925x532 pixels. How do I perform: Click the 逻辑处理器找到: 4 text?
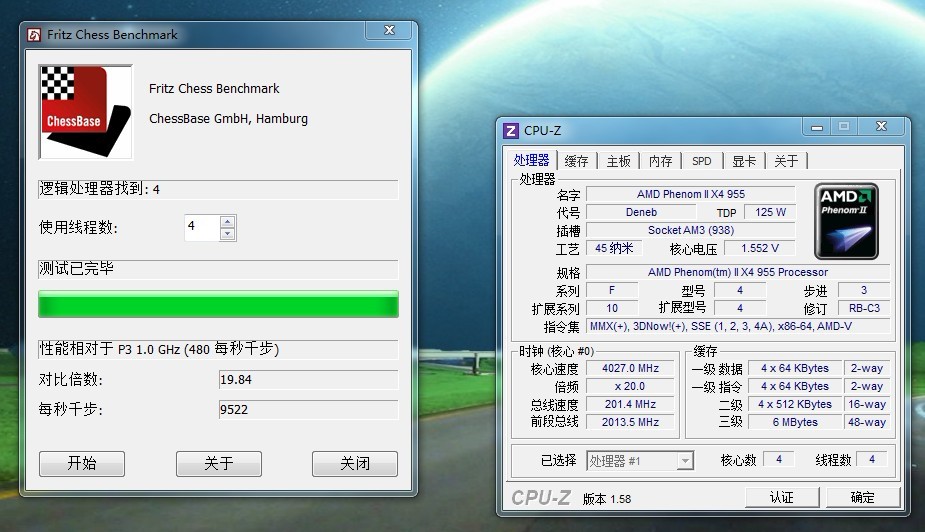click(99, 189)
